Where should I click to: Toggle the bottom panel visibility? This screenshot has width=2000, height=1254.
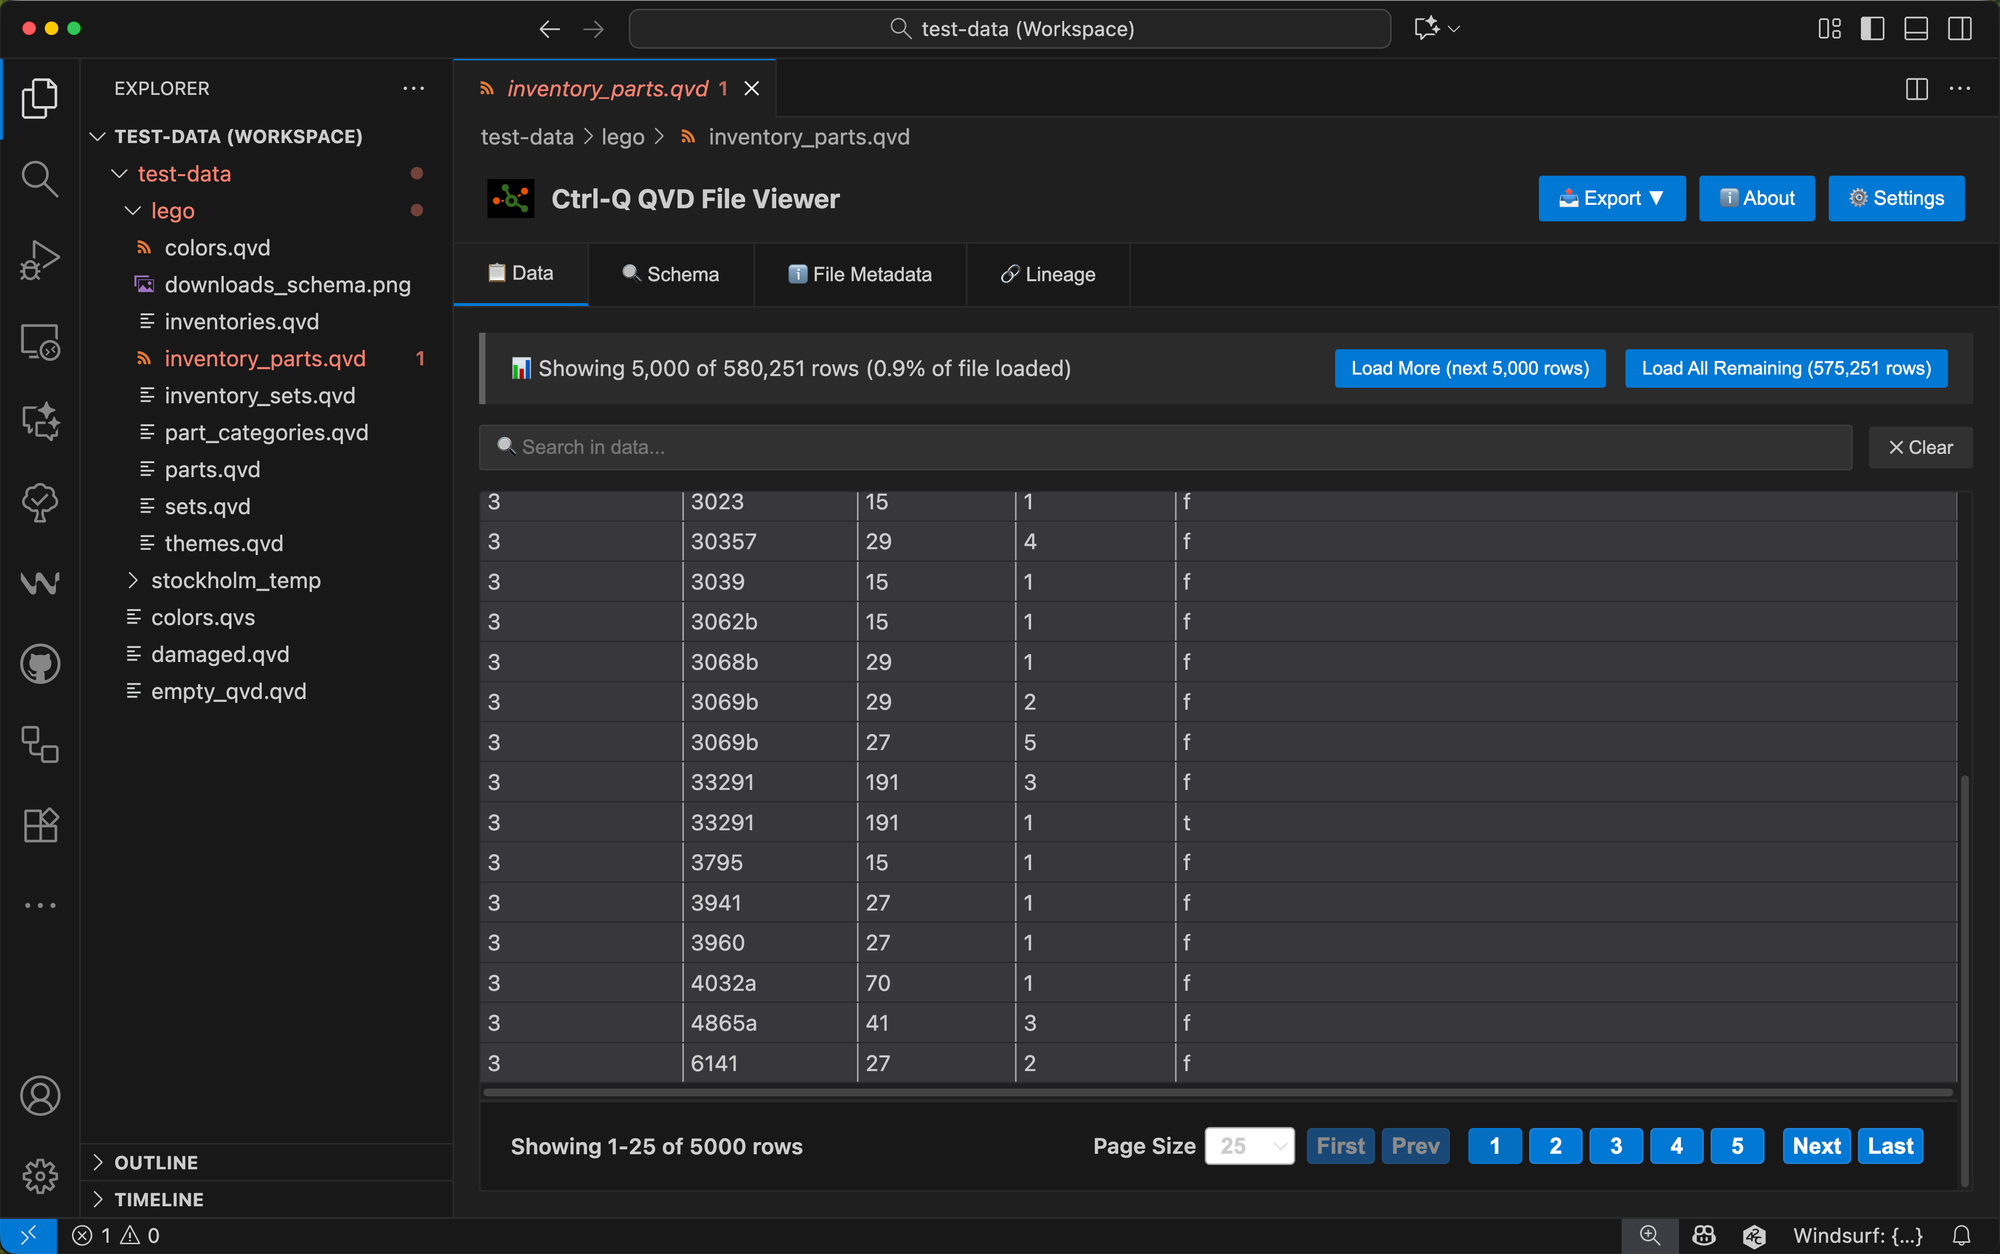[1916, 29]
